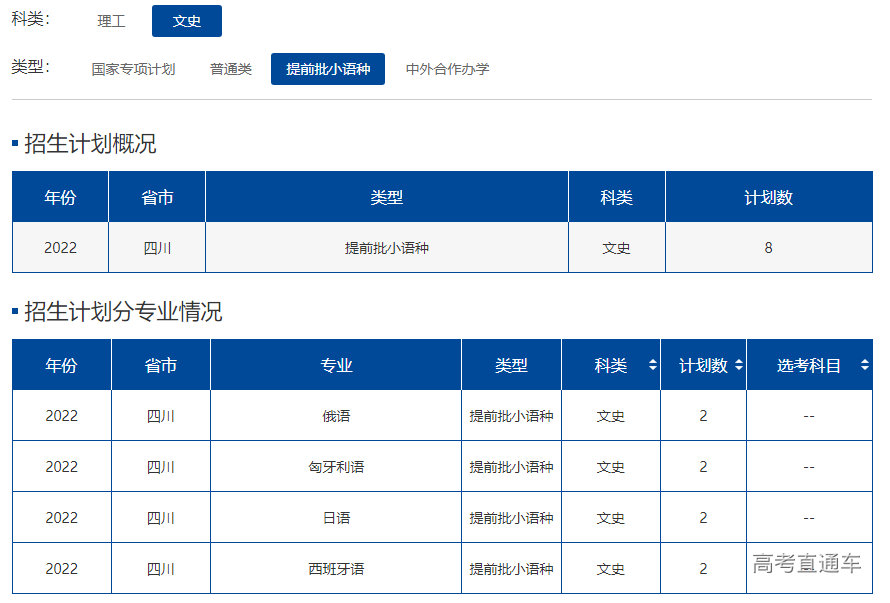890x603 pixels.
Task: Switch to 国家专项计划 type
Action: 133,69
